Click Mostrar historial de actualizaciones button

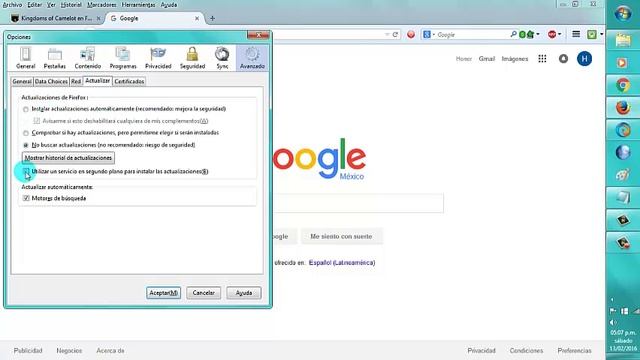[x=68, y=158]
